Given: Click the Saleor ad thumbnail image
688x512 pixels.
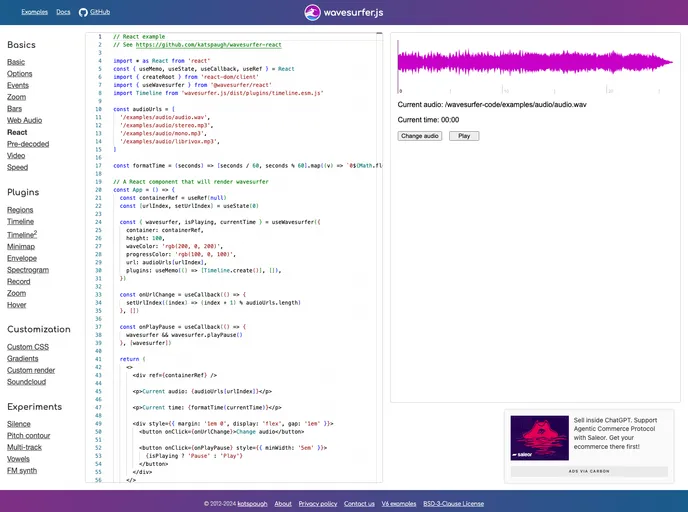Looking at the screenshot, I should [539, 438].
